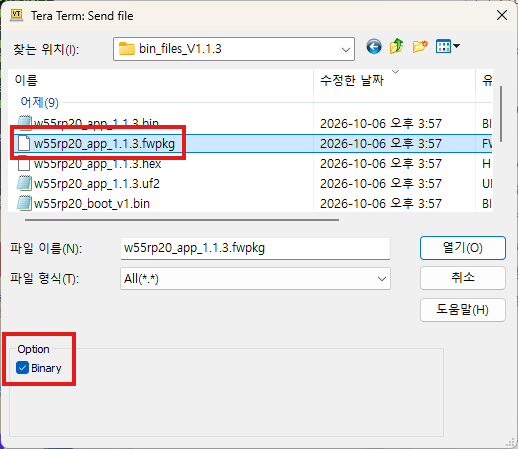Screen dimensions: 518x449
Task: Expand the bin_files_V1.1.3 location dropdown
Action: point(346,49)
